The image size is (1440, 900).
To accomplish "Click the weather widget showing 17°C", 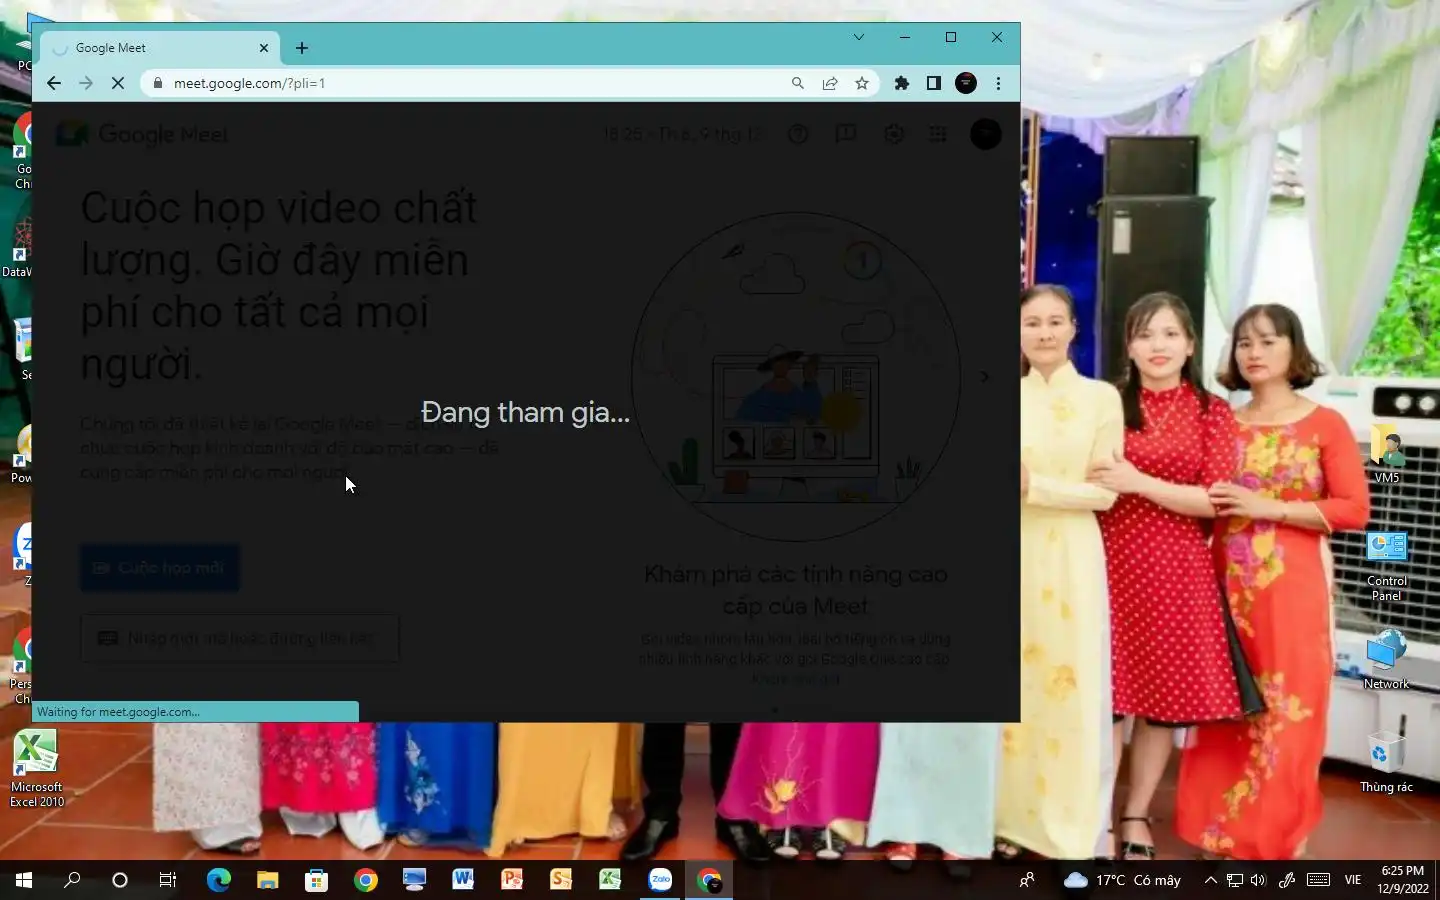I will click(1122, 880).
